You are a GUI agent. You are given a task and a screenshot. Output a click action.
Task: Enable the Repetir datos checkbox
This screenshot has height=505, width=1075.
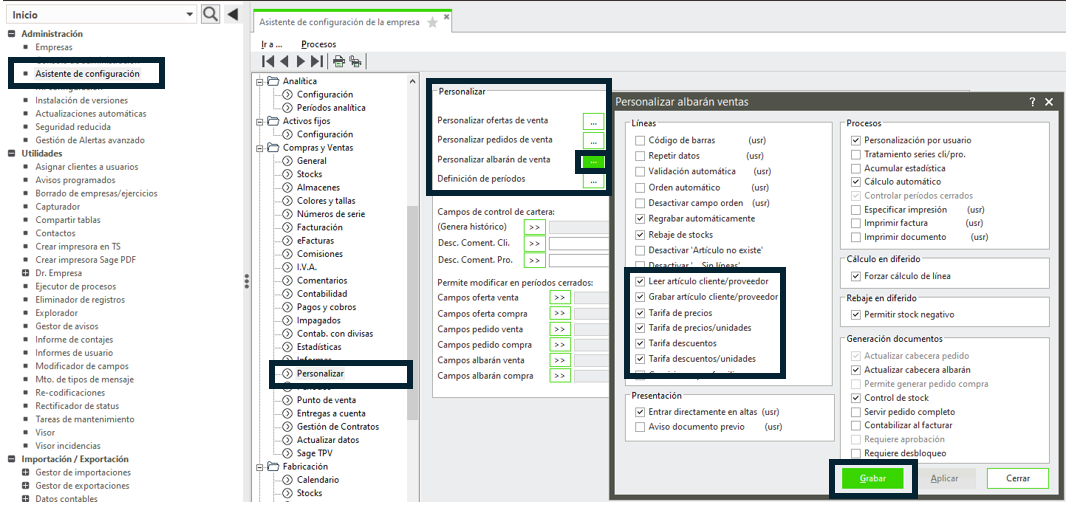coord(640,156)
